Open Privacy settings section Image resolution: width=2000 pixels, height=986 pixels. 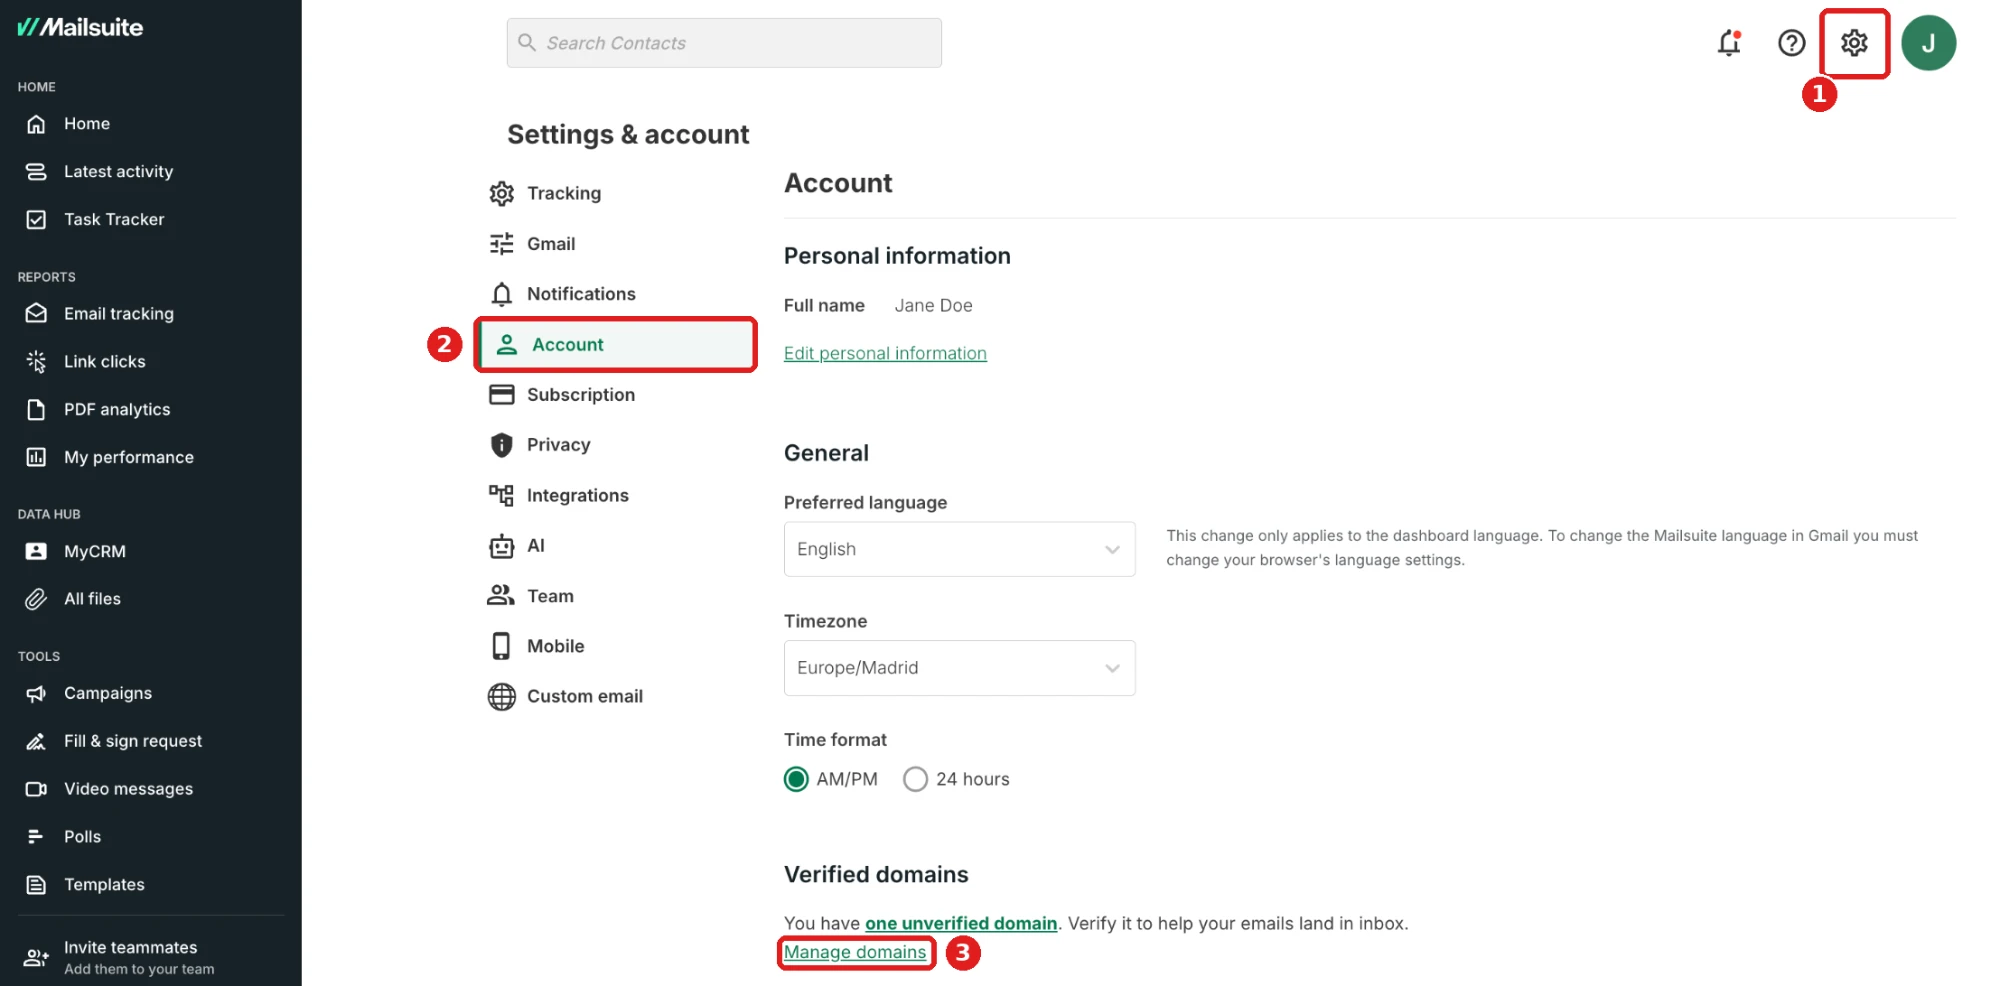tap(558, 445)
